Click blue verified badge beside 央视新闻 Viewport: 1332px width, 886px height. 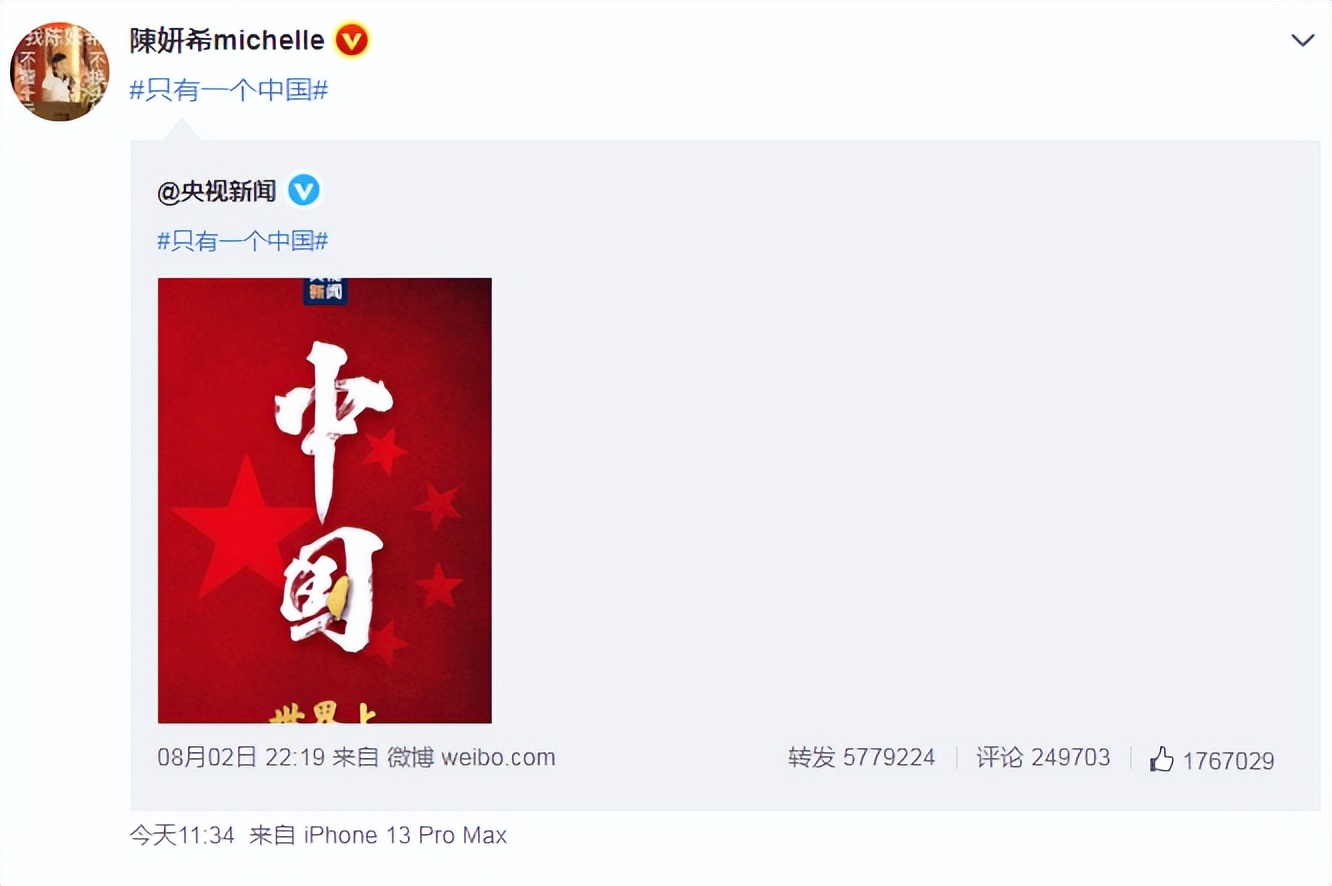[304, 190]
